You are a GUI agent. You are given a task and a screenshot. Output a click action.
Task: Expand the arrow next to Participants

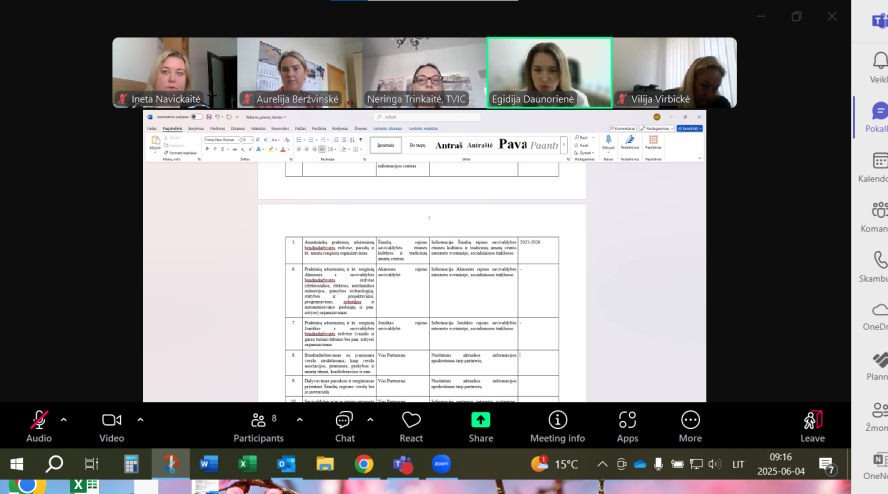[300, 420]
